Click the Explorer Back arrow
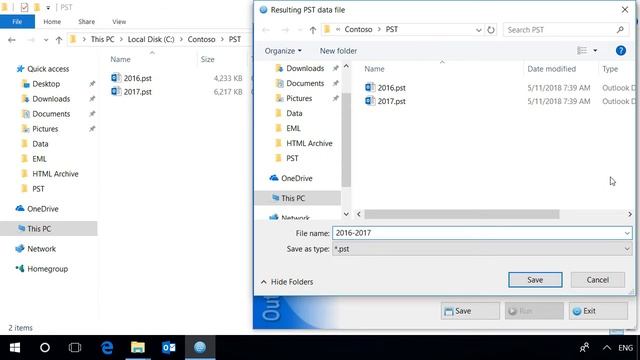The image size is (640, 360). pyautogui.click(x=12, y=40)
